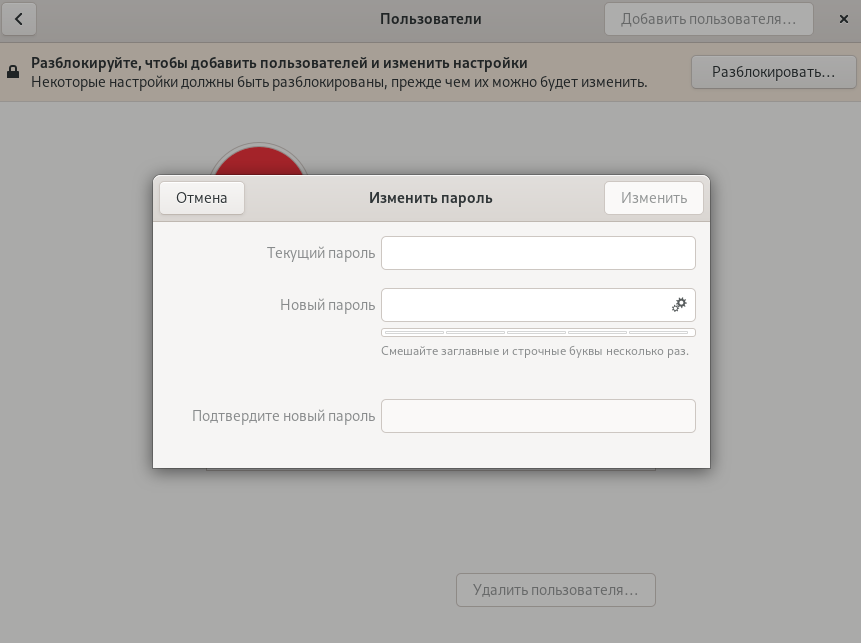Viewport: 861px width, 643px height.
Task: Click the Текущий пароль label
Action: pyautogui.click(x=320, y=253)
